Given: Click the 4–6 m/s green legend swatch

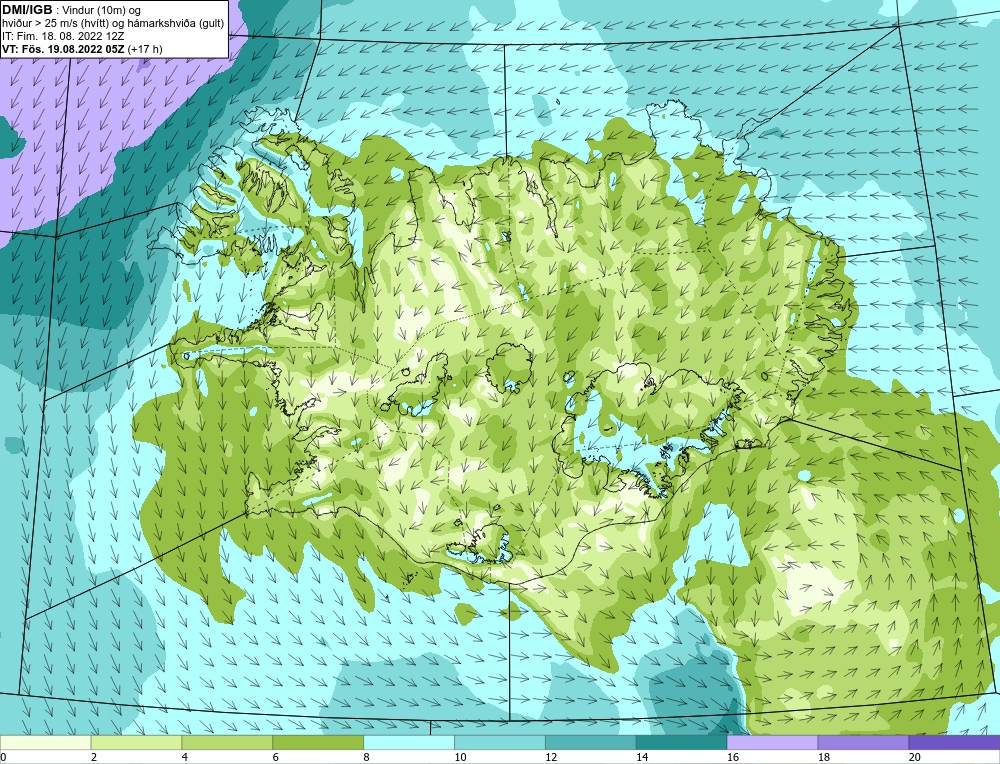Looking at the screenshot, I should tap(227, 742).
